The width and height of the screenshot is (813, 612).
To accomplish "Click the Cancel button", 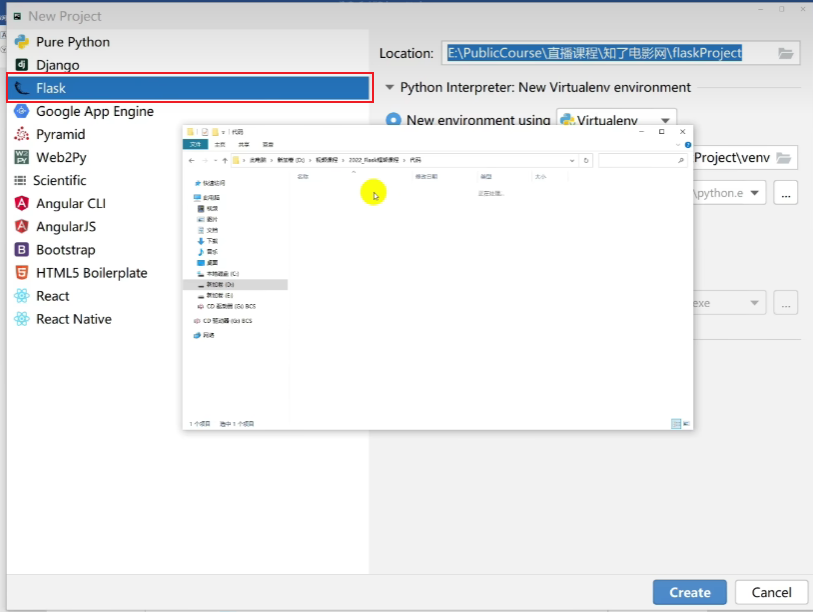I will pyautogui.click(x=771, y=592).
